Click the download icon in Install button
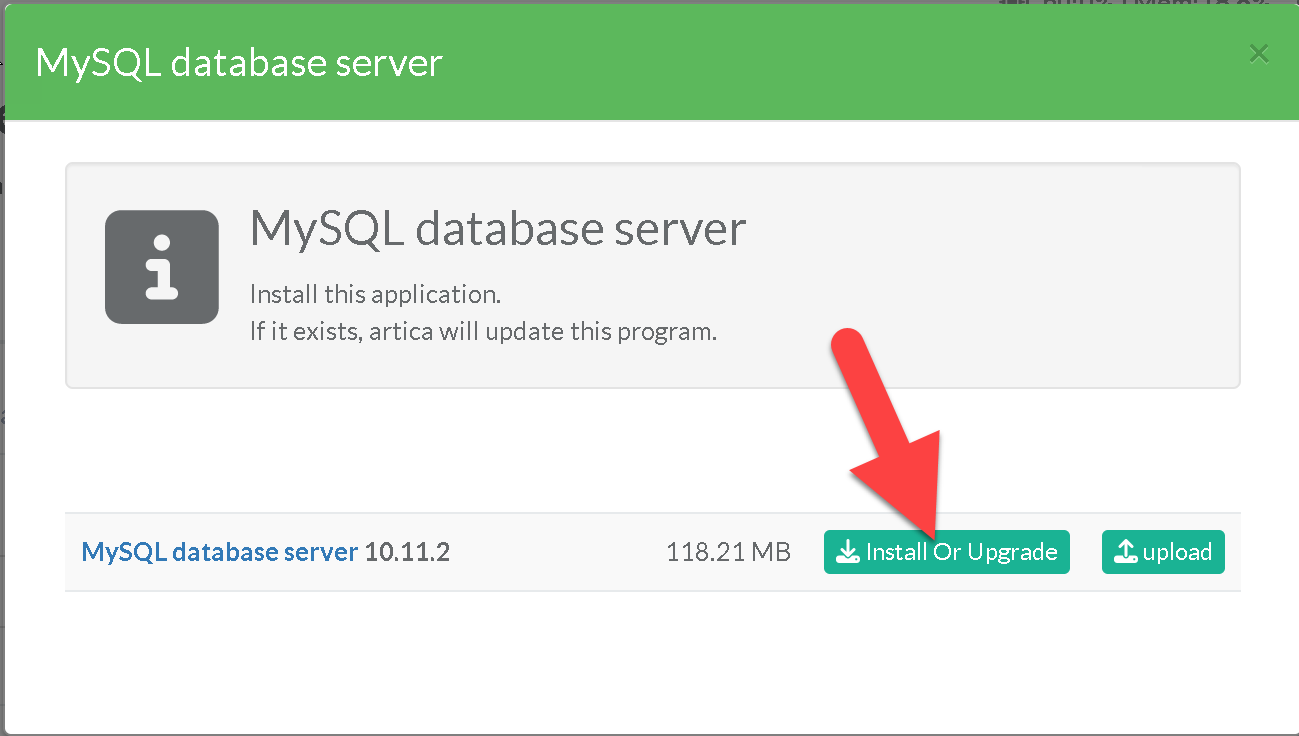Viewport: 1299px width, 736px height. click(x=847, y=552)
